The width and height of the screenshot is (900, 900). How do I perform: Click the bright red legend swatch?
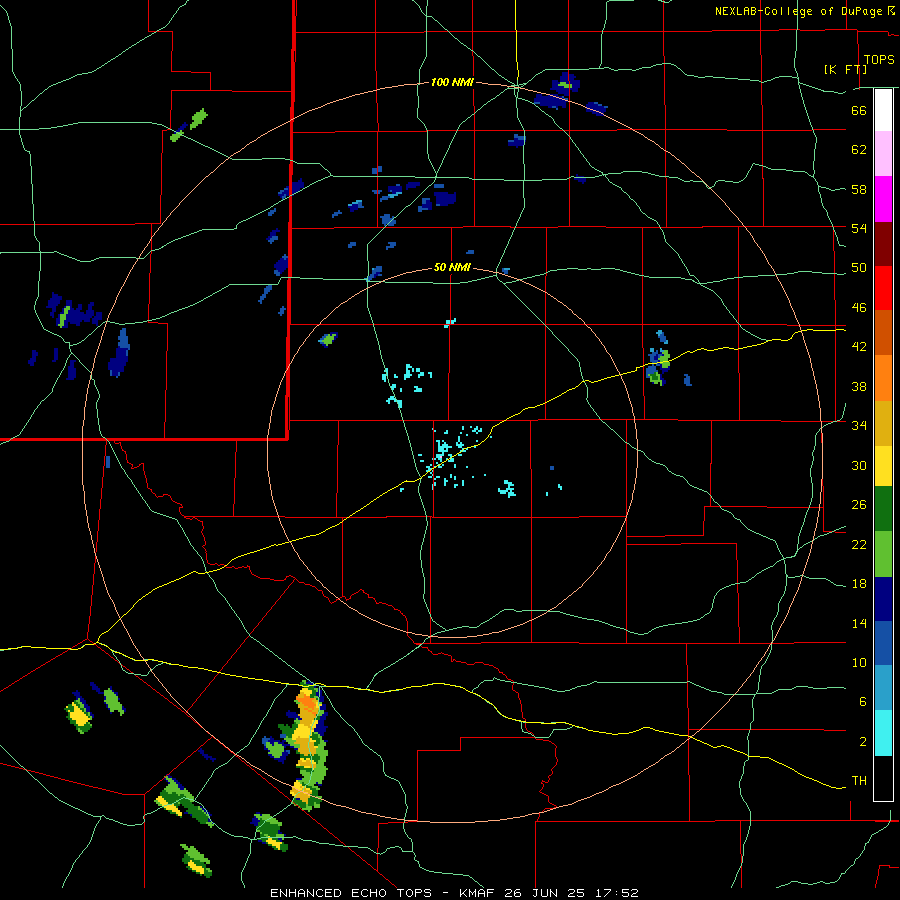tap(883, 288)
